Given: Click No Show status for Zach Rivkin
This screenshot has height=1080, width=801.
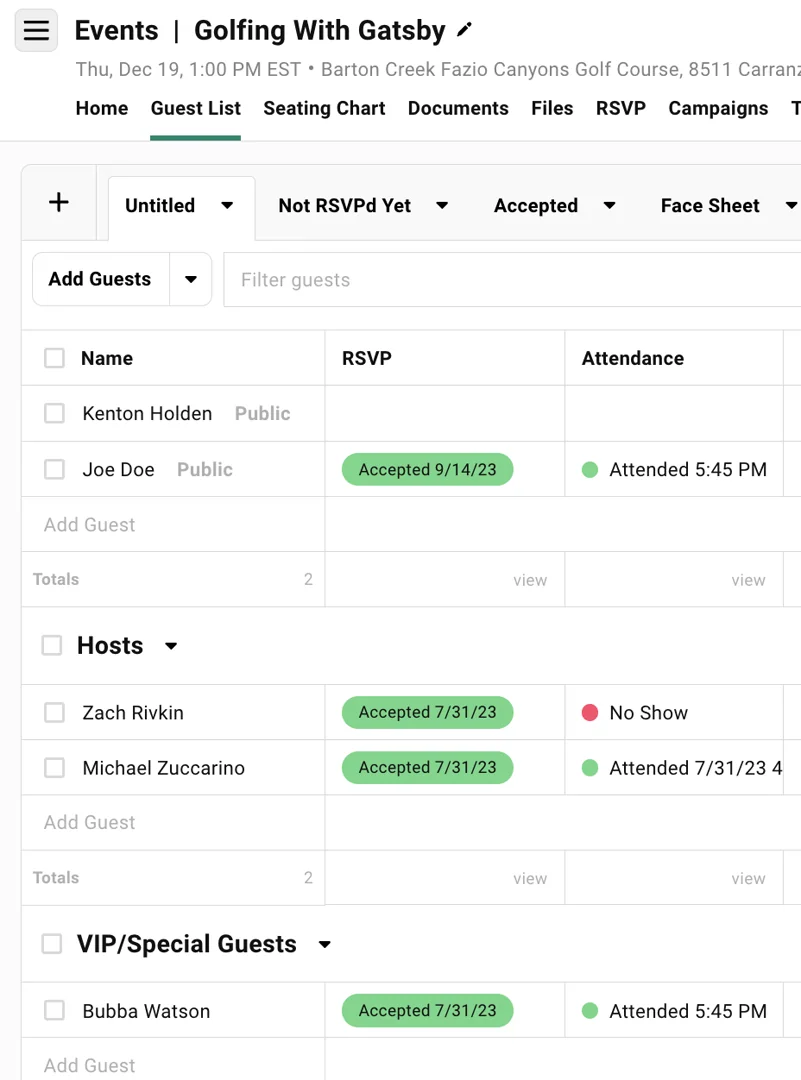Looking at the screenshot, I should 648,712.
